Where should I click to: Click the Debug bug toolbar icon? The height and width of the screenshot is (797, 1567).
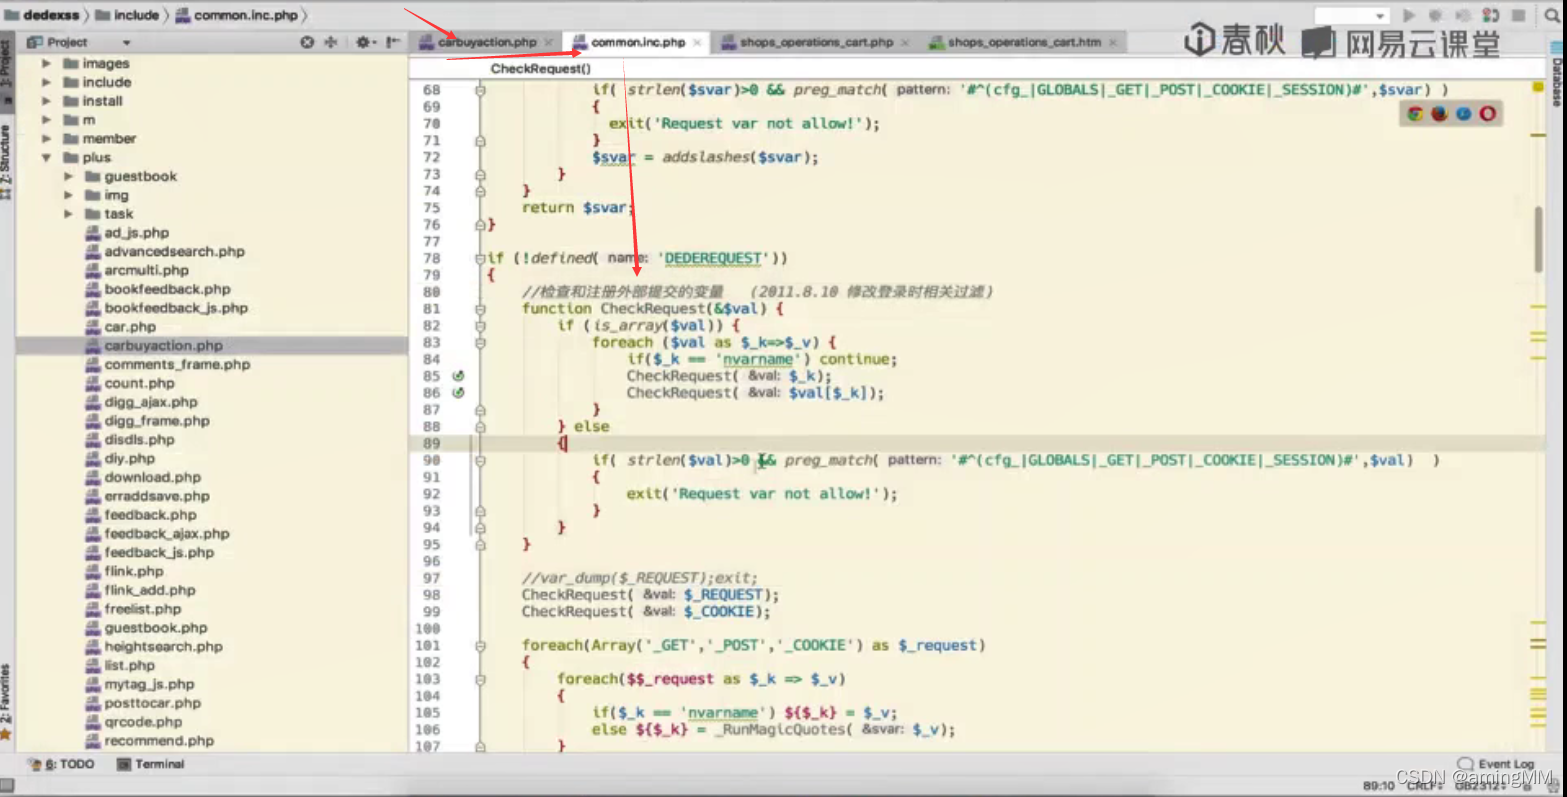click(1436, 15)
